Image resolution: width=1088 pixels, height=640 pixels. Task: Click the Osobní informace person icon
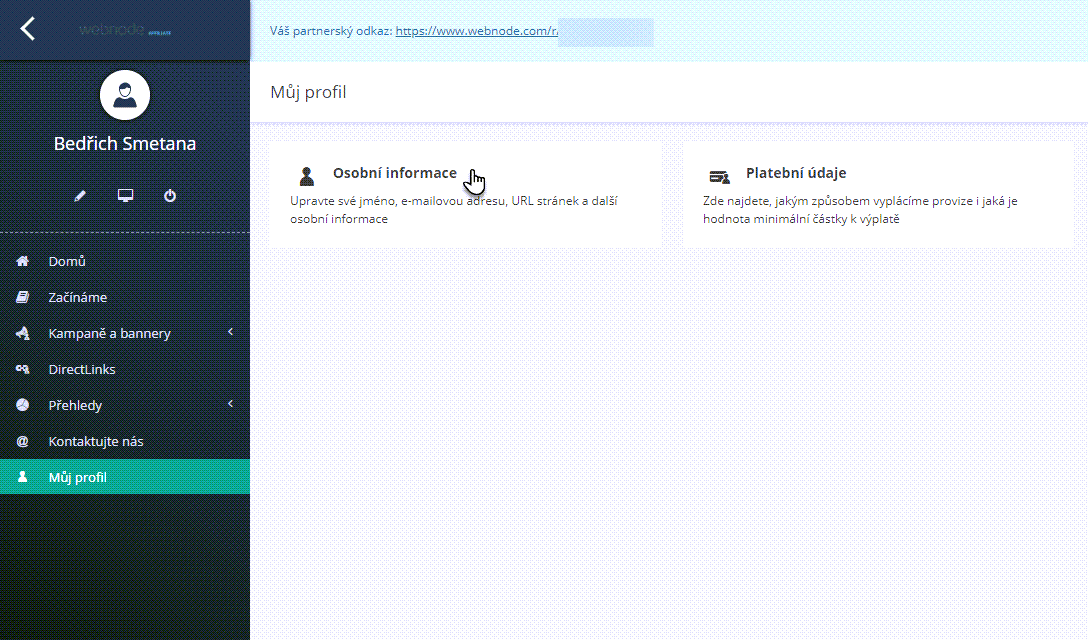(307, 176)
